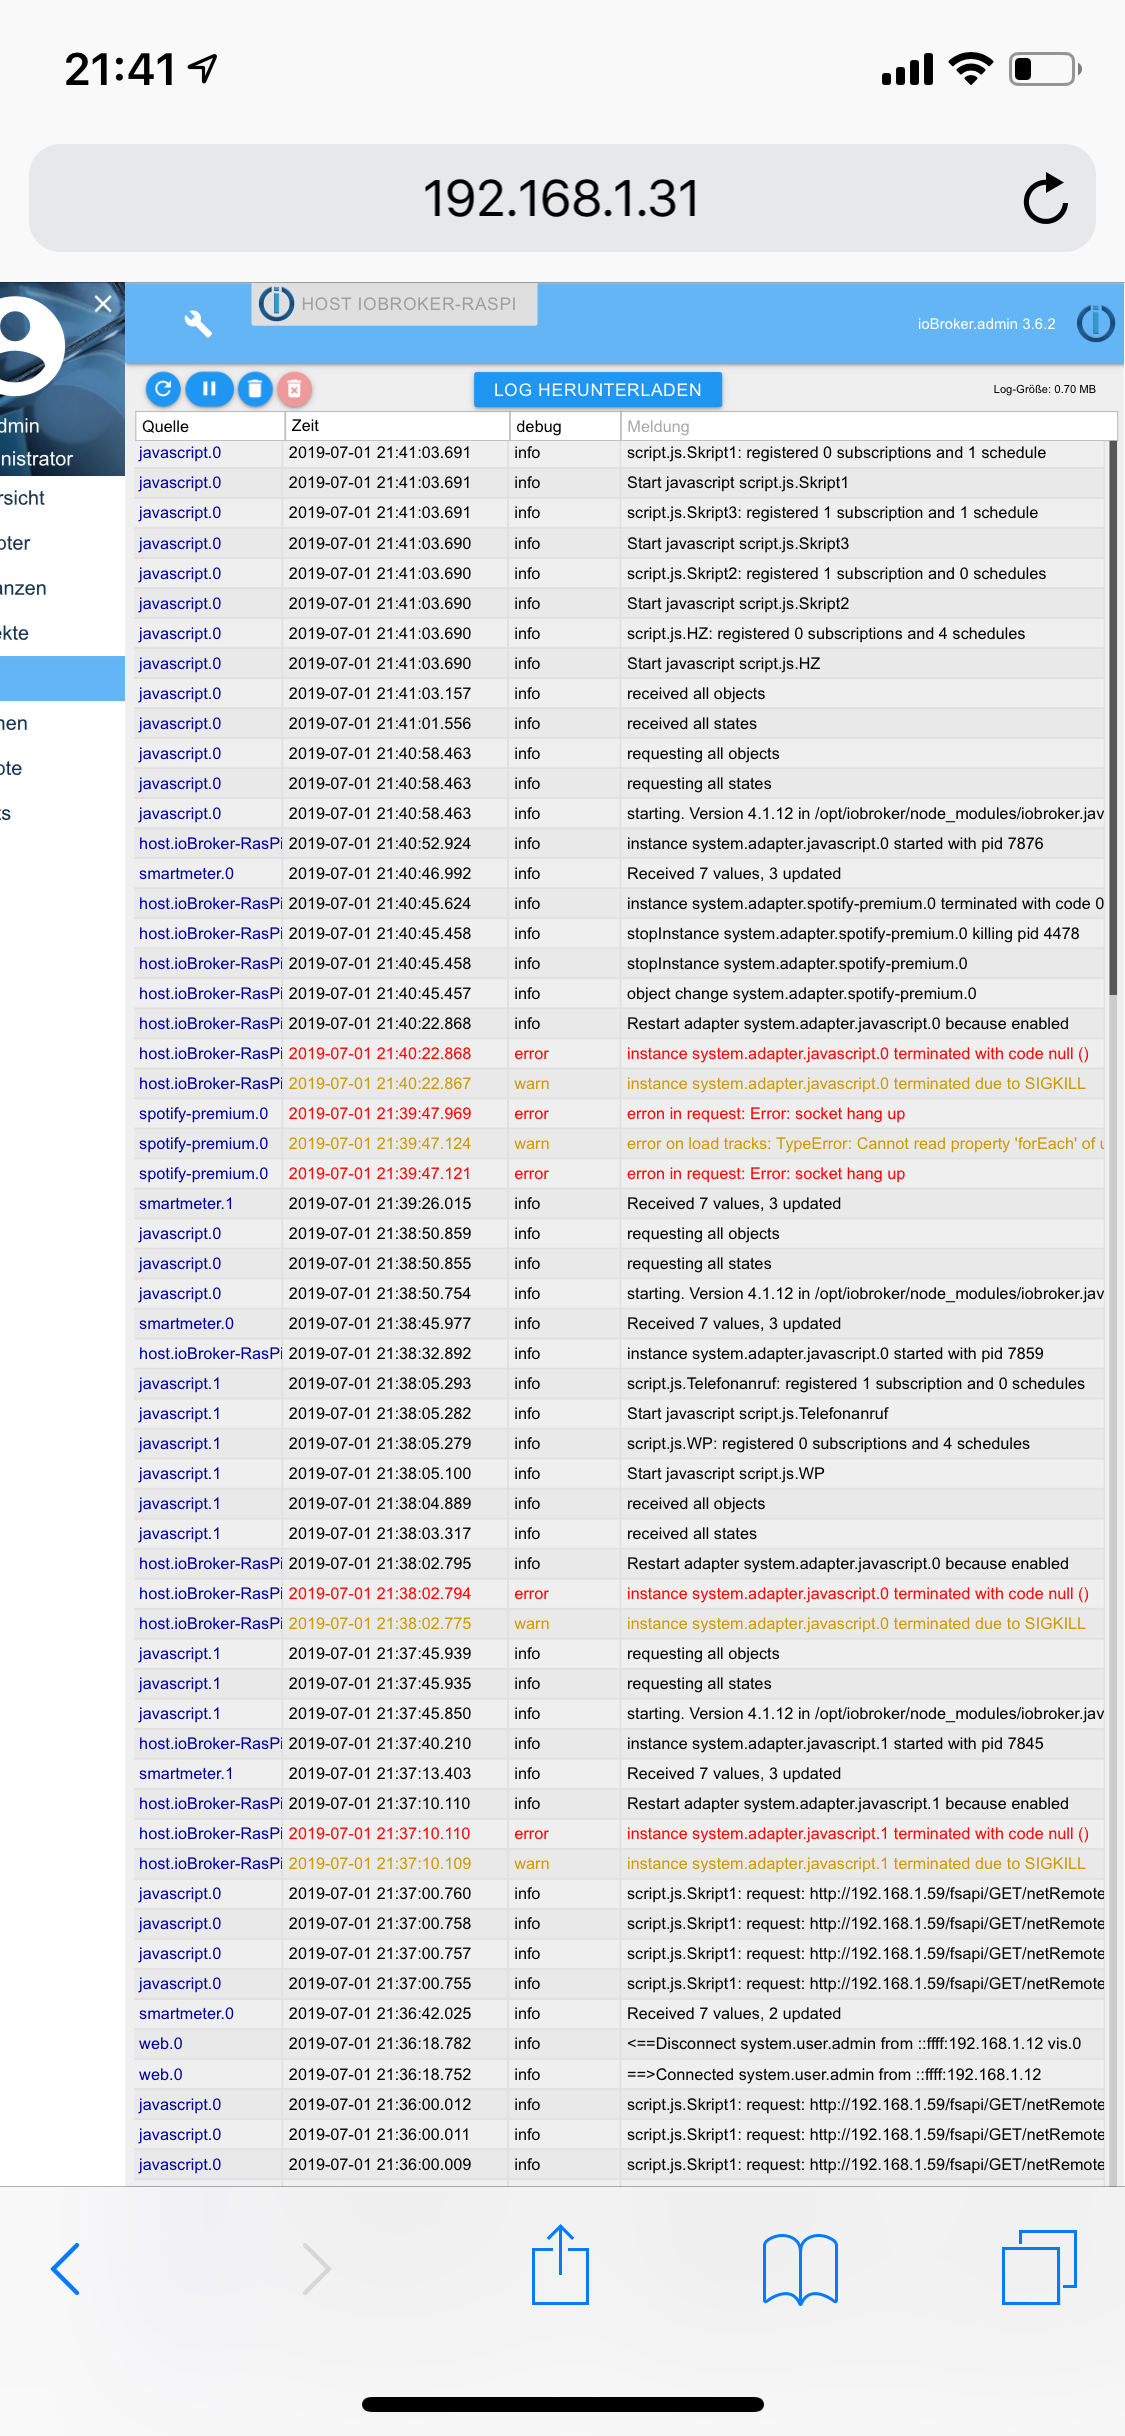Screen dimensions: 1125x2436
Task: Select 'Received 7 values, 2 updated' message
Action: tap(734, 2014)
